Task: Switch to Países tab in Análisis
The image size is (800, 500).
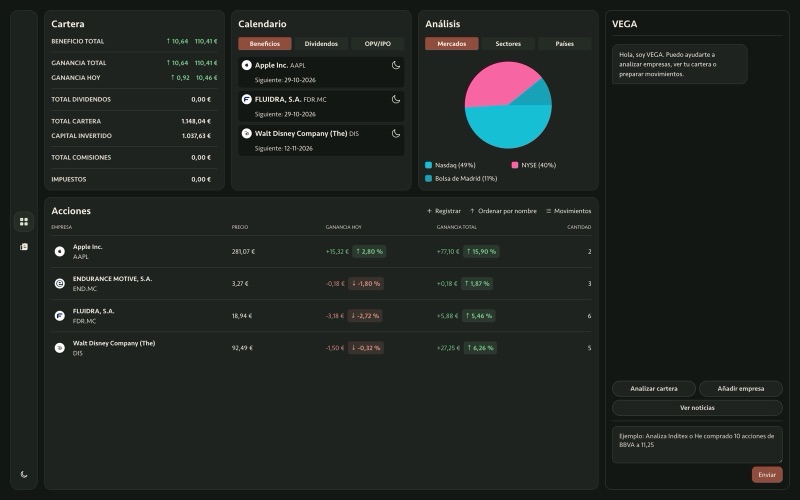Action: tap(564, 44)
